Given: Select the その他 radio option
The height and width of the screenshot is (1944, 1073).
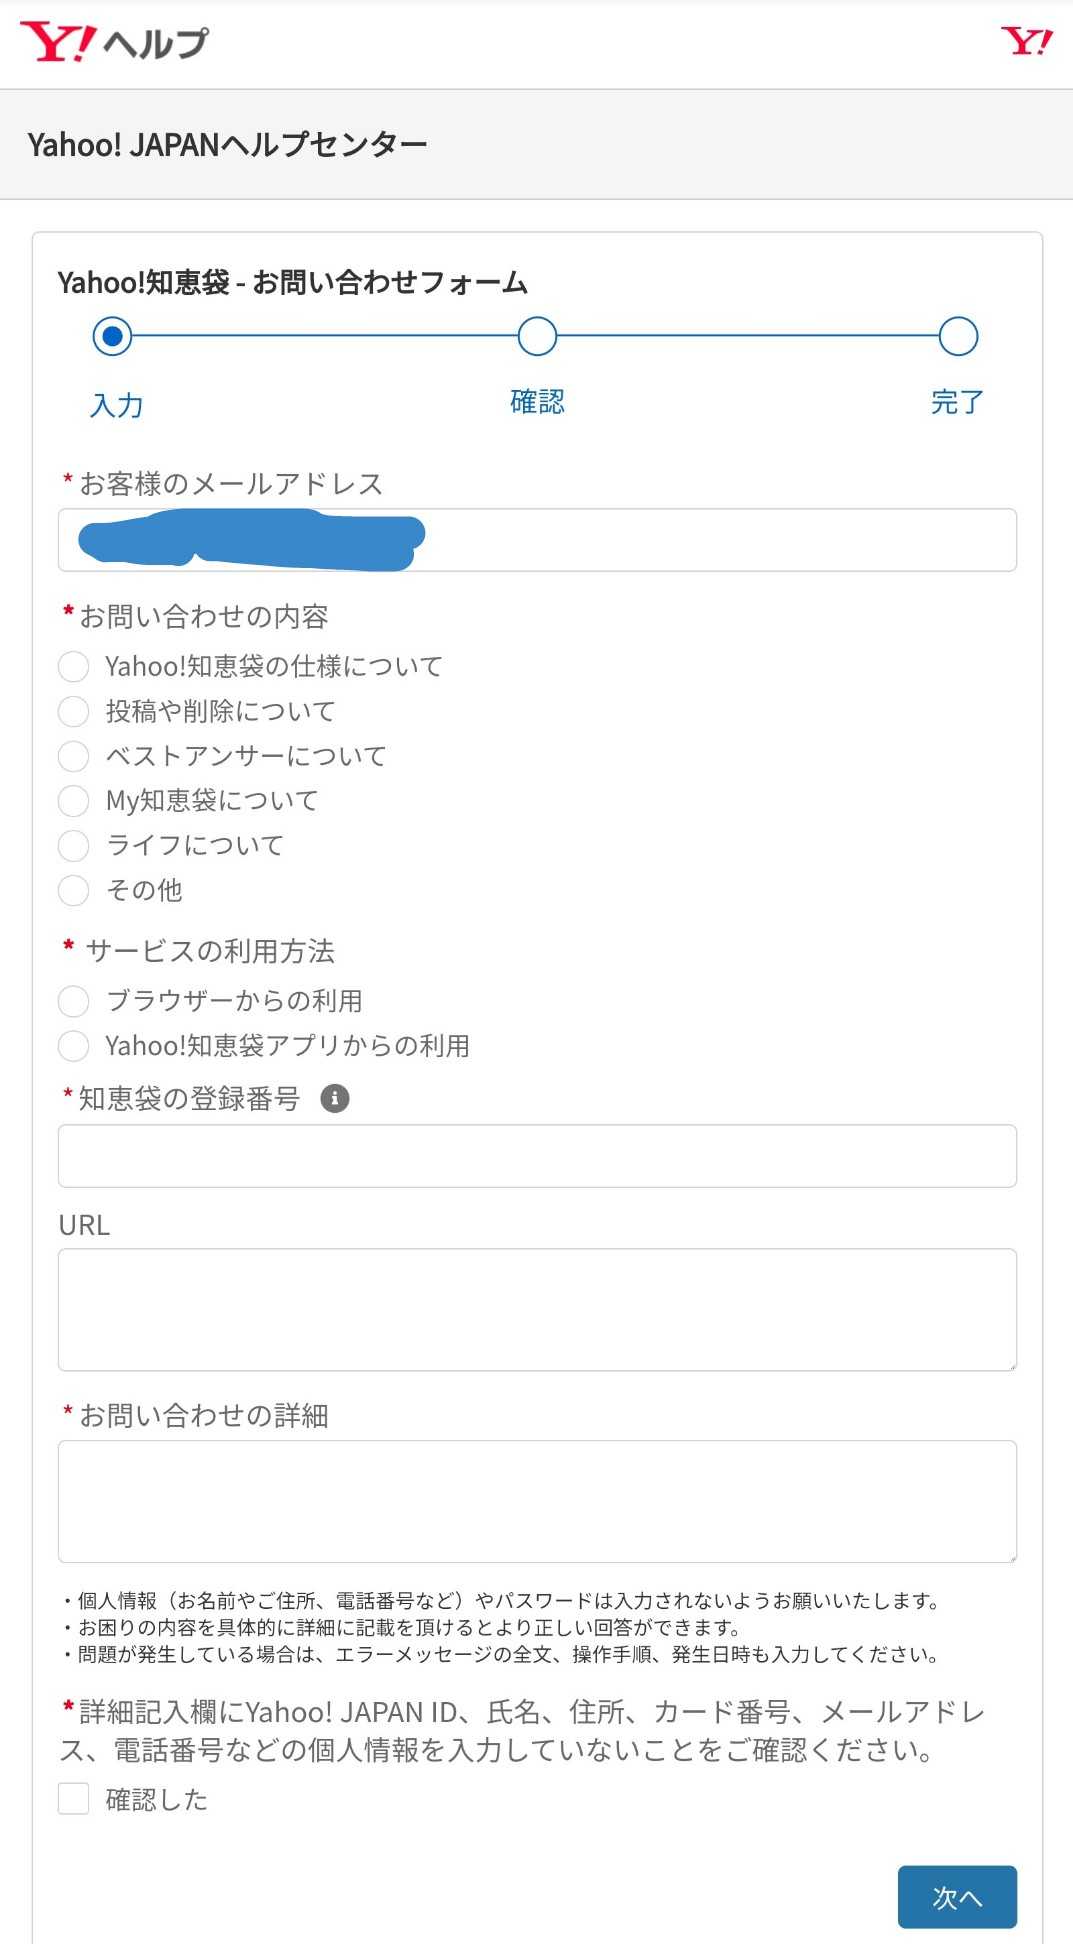Looking at the screenshot, I should [x=73, y=890].
